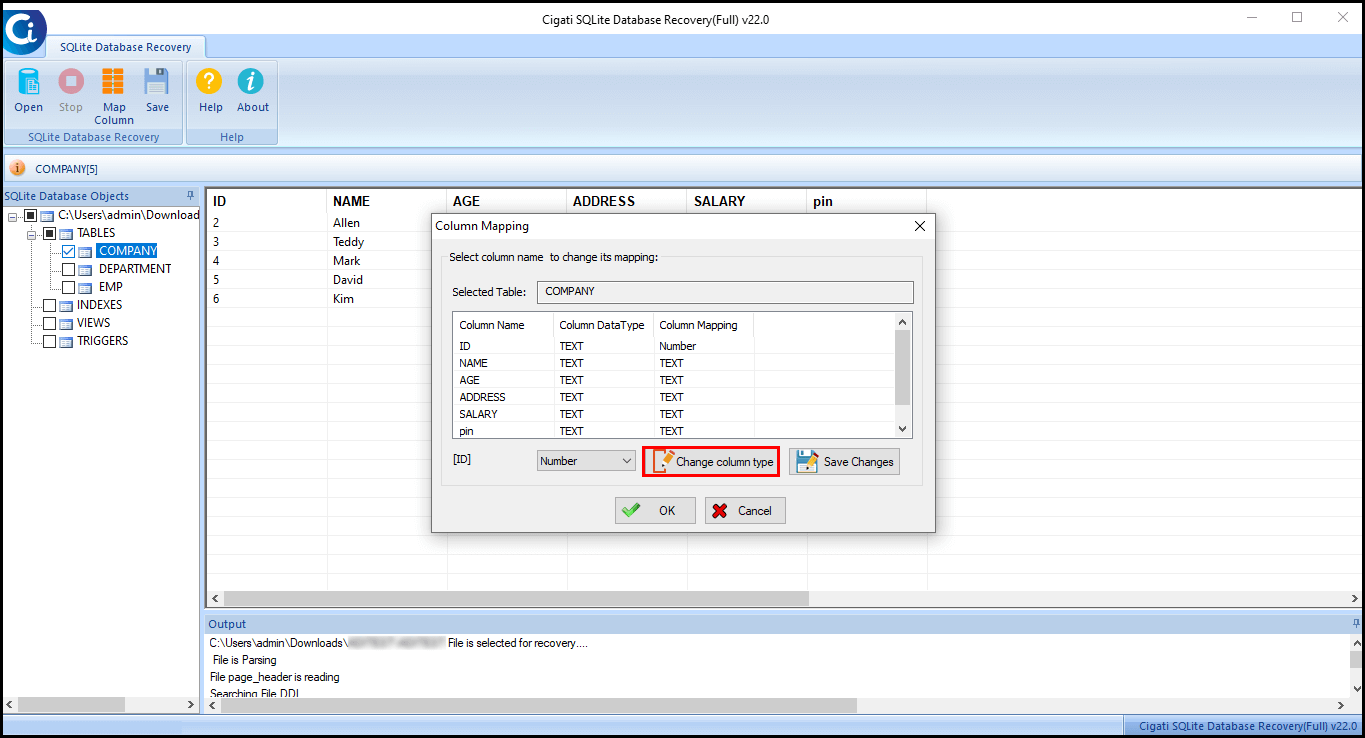This screenshot has width=1365, height=738.
Task: Pin the Output panel
Action: (x=1356, y=623)
